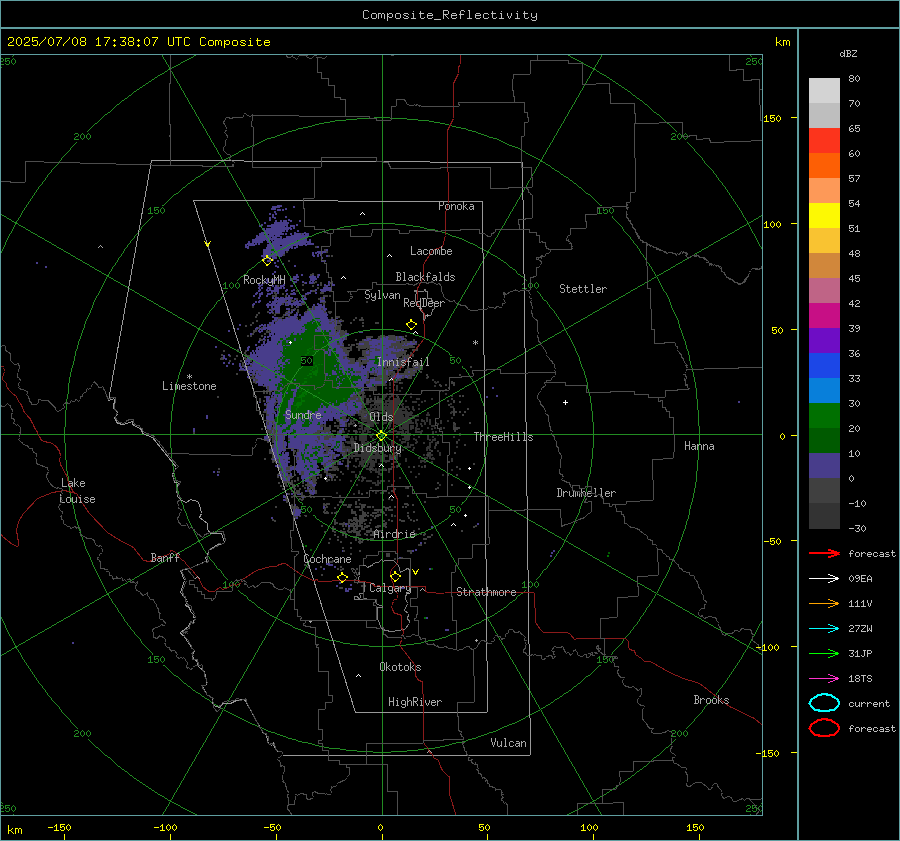Click the asterisk marker above Limestone

pos(189,377)
